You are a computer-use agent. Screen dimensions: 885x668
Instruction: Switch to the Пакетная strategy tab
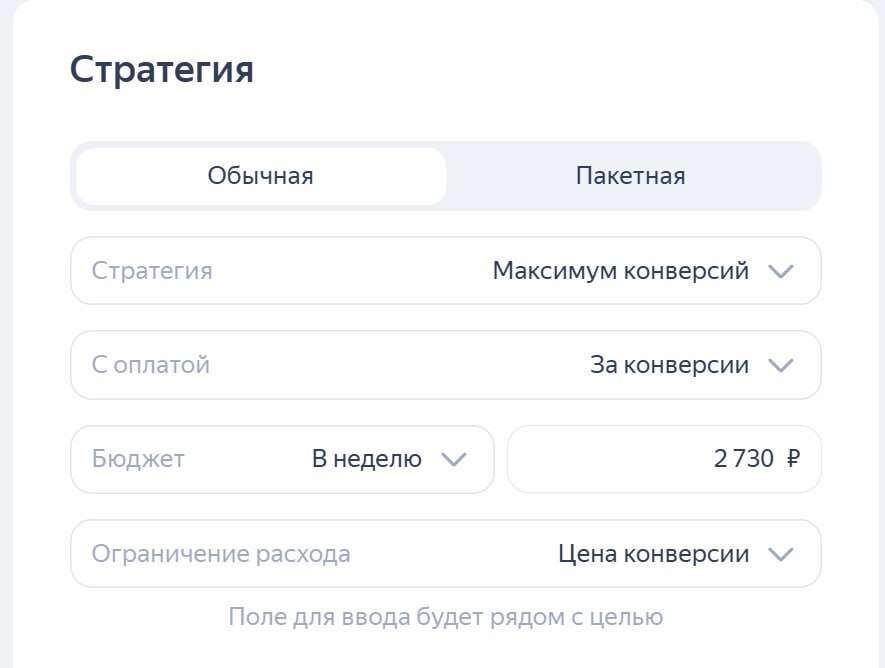coord(630,176)
